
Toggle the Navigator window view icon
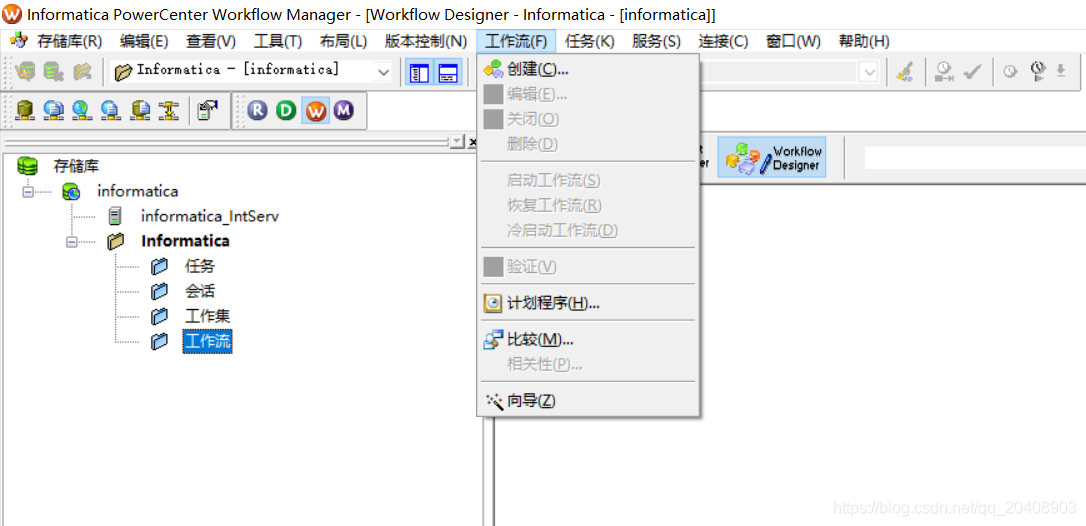click(x=420, y=72)
